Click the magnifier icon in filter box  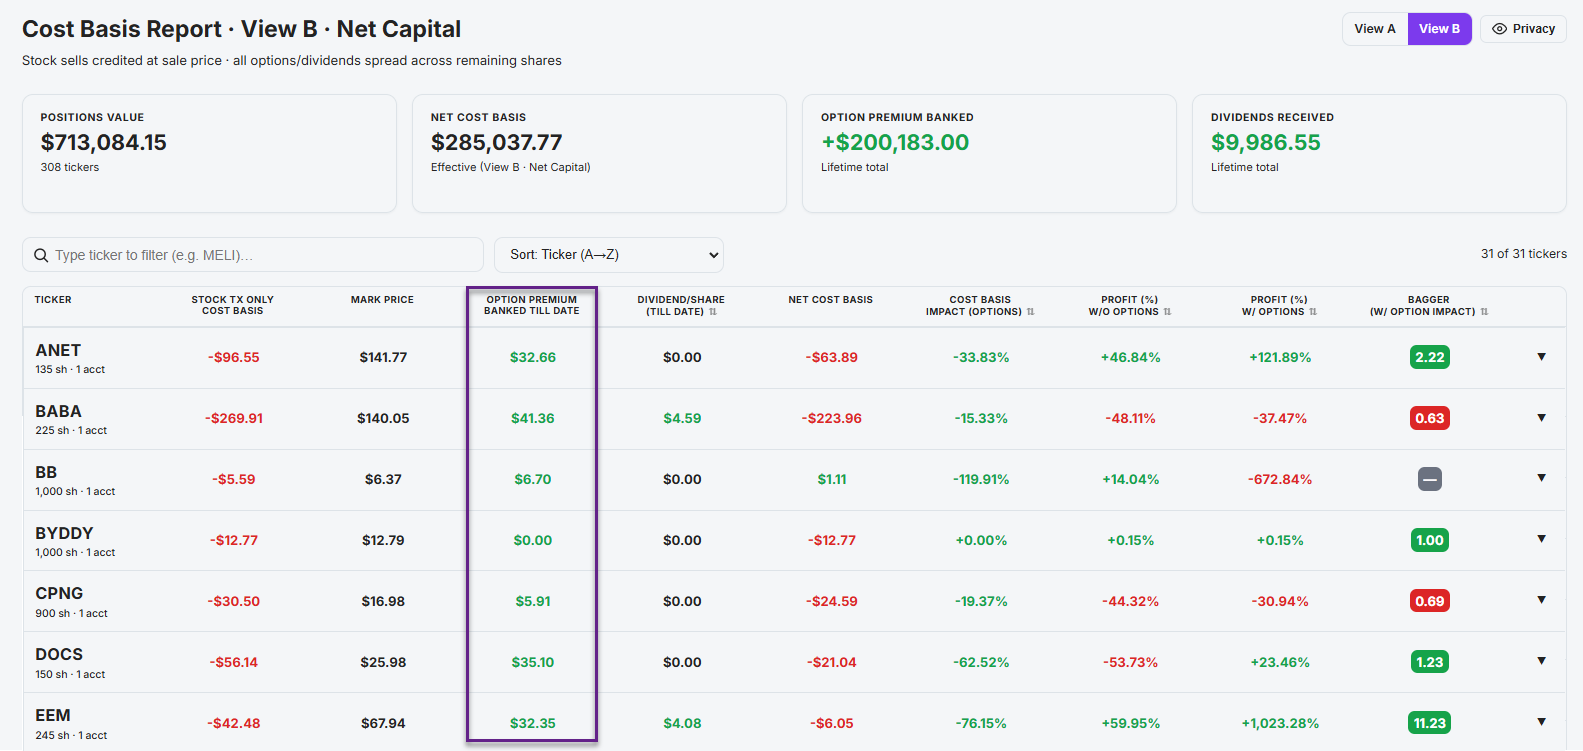[41, 255]
